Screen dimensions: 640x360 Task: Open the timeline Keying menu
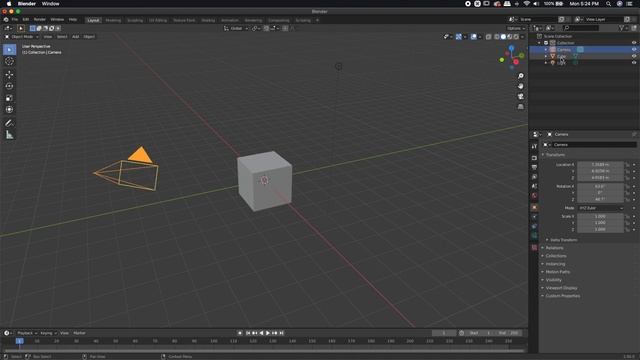click(x=48, y=333)
